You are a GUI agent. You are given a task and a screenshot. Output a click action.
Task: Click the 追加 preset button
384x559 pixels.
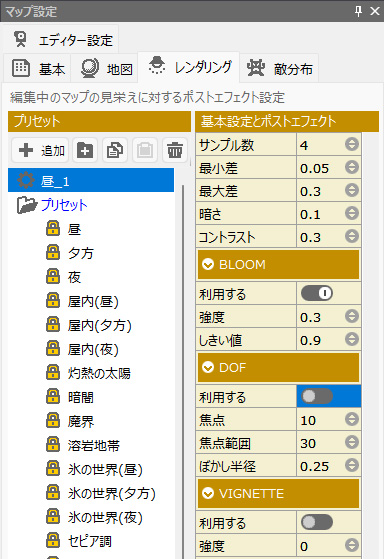(x=41, y=150)
